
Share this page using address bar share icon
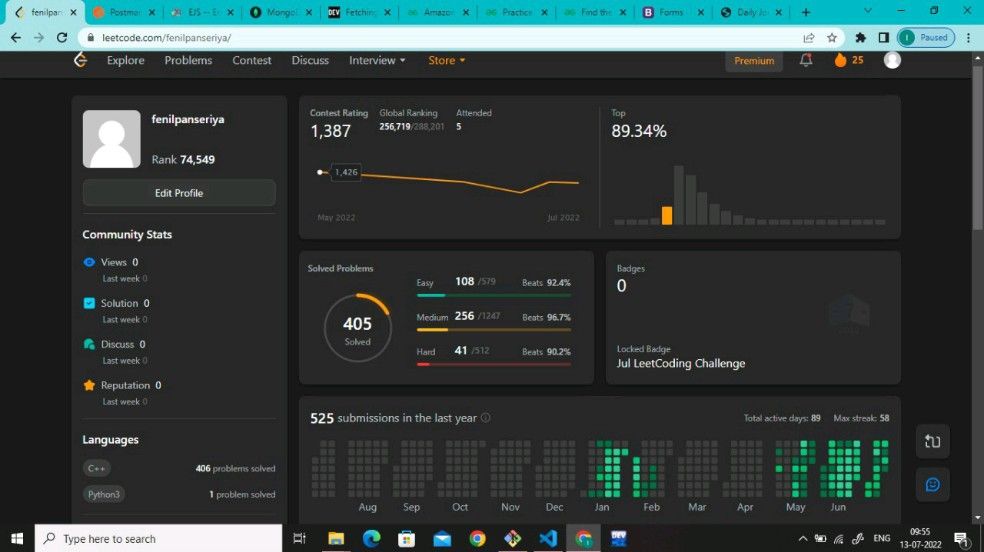tap(809, 38)
